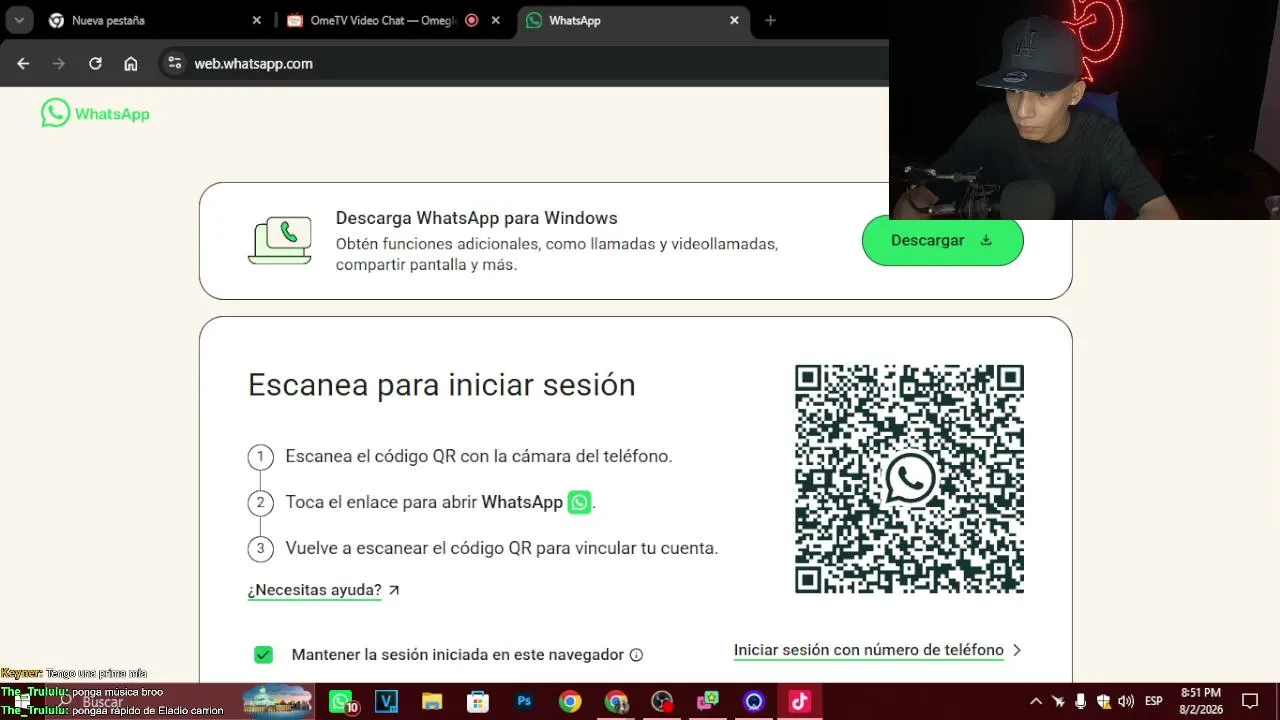Open the notification center icon

[1250, 701]
